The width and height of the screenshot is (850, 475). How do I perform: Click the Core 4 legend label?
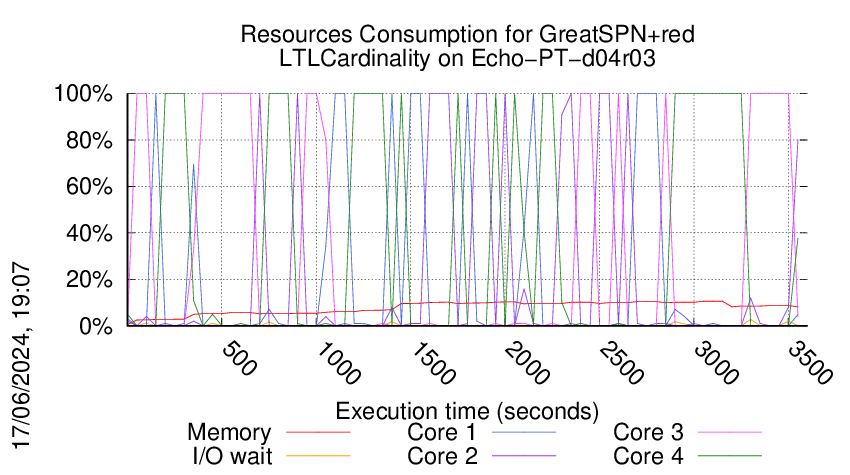[x=648, y=457]
